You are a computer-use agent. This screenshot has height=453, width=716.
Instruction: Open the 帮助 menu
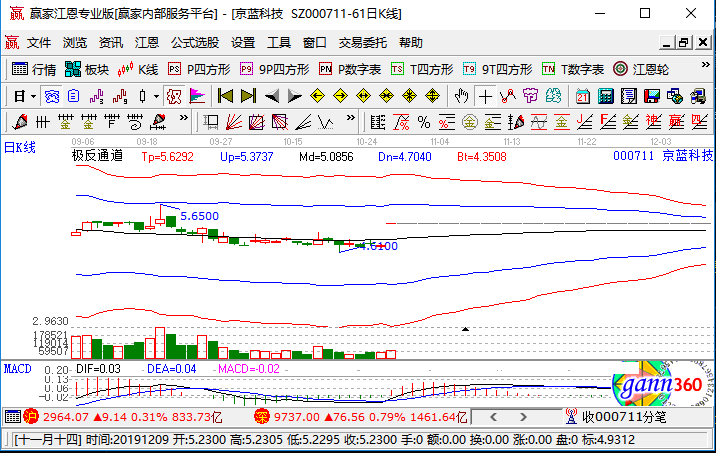(411, 43)
